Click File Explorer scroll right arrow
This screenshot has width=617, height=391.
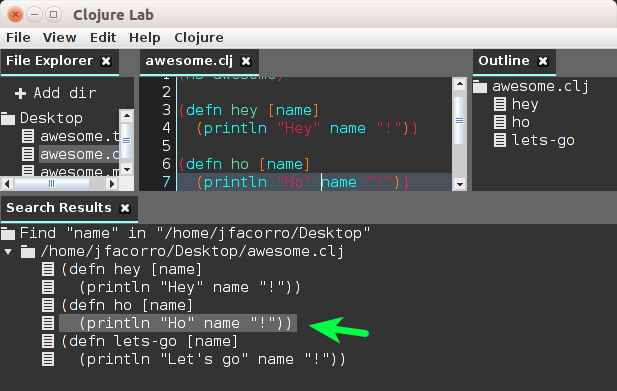click(112, 184)
